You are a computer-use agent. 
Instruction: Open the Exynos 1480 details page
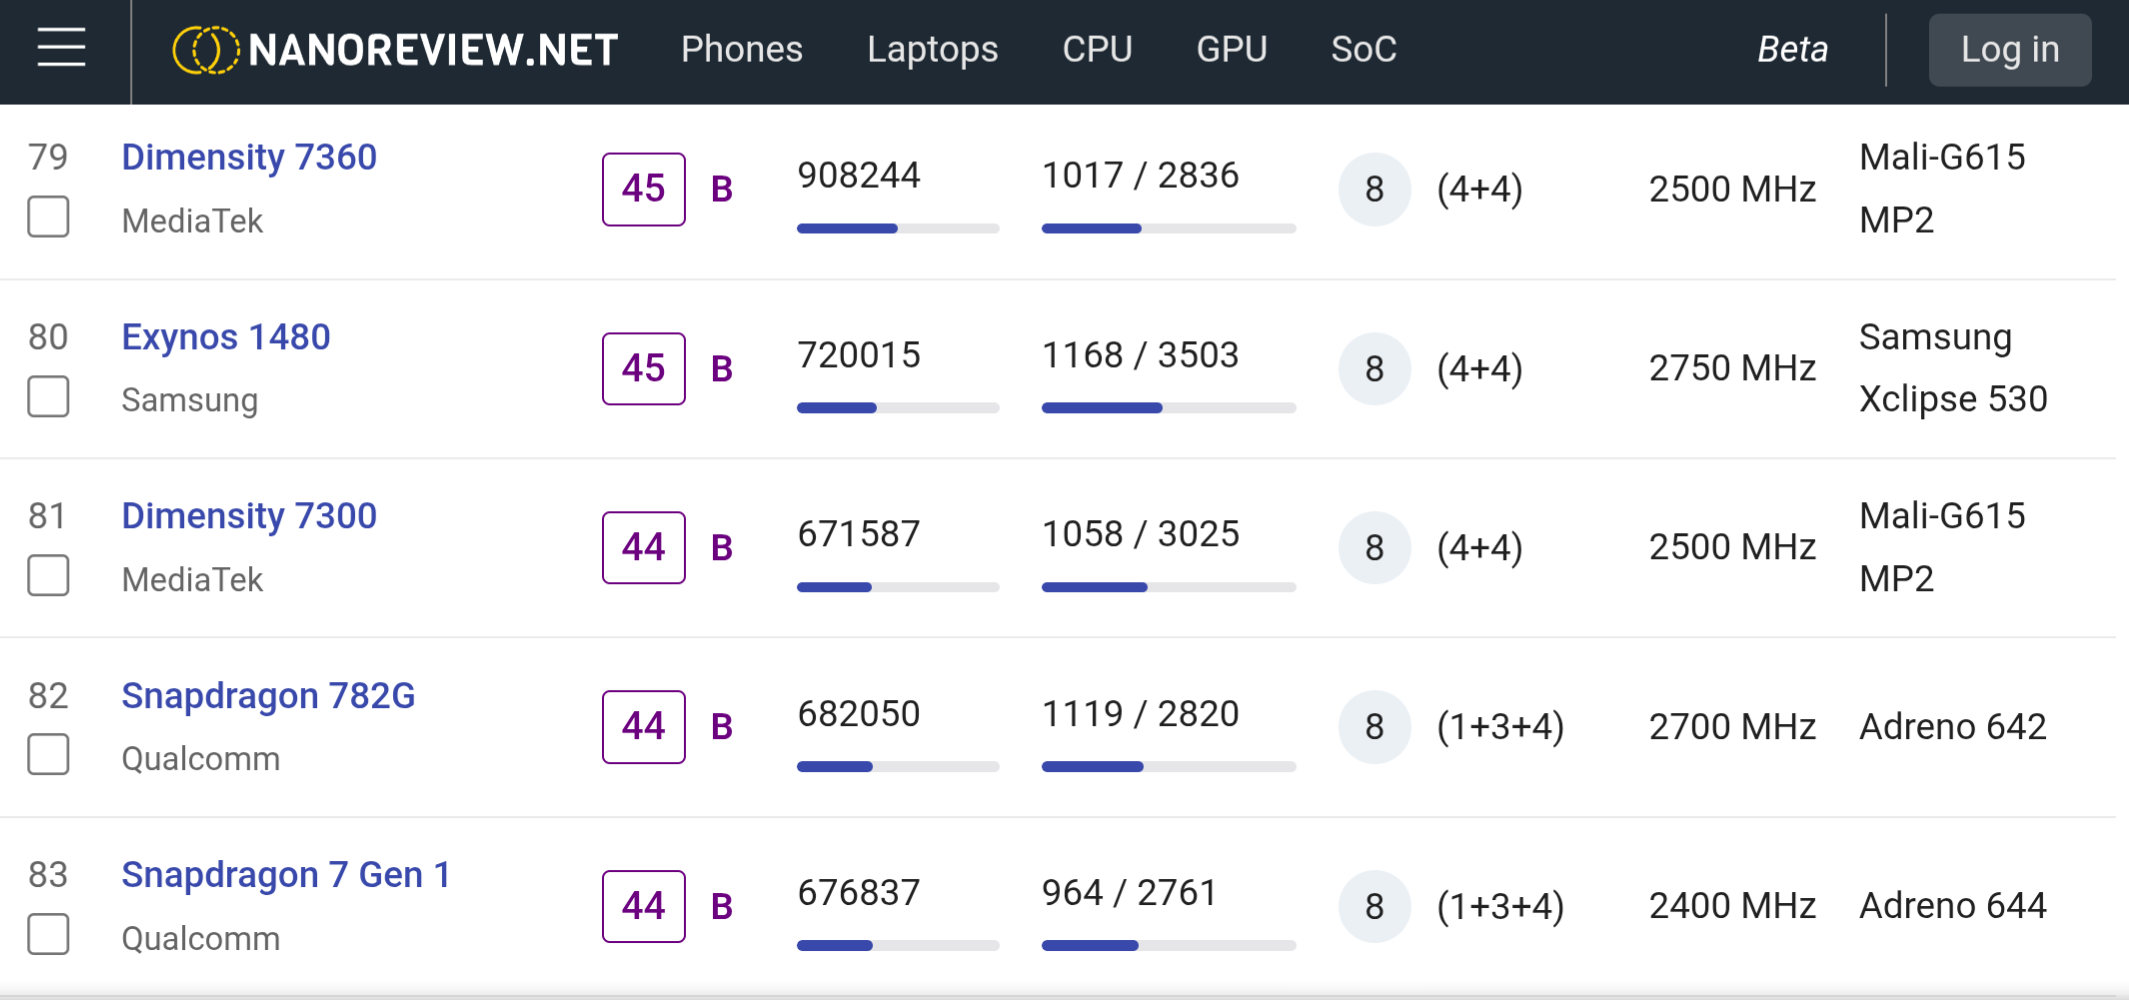pyautogui.click(x=226, y=337)
